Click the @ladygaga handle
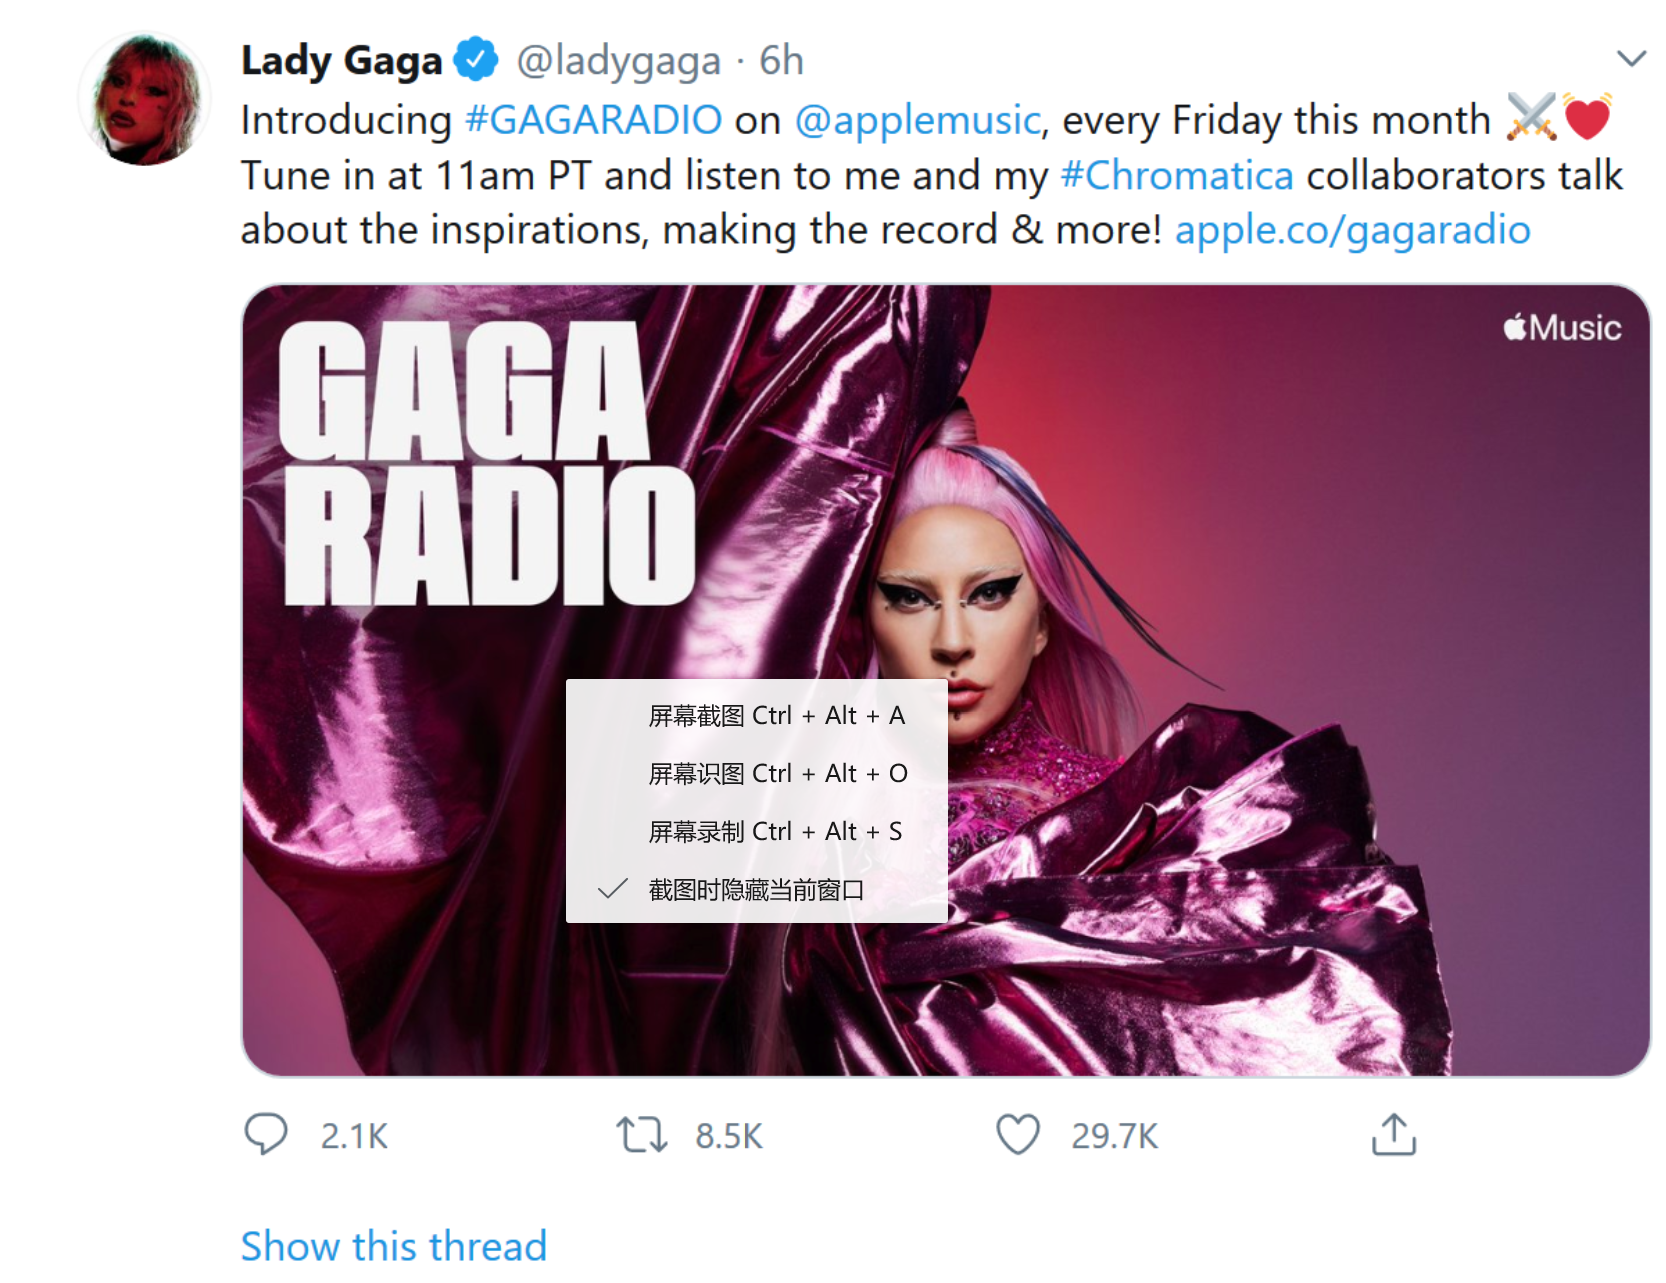The height and width of the screenshot is (1283, 1666). pos(618,61)
